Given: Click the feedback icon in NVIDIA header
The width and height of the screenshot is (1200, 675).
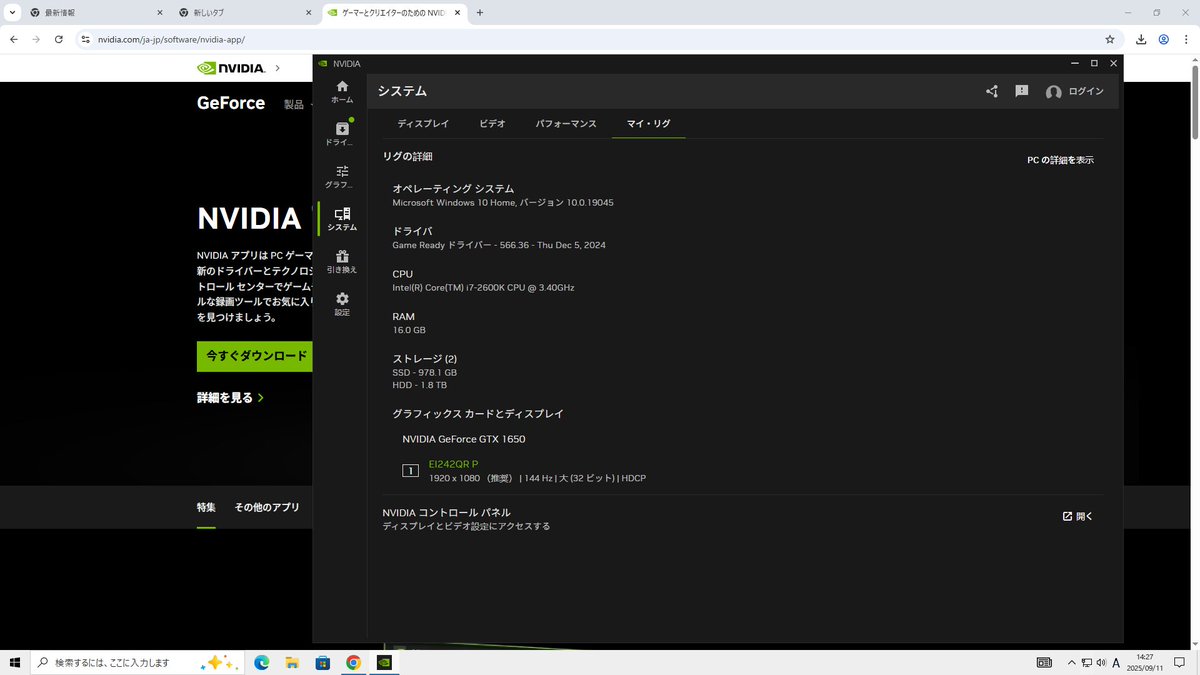Looking at the screenshot, I should [x=1021, y=91].
